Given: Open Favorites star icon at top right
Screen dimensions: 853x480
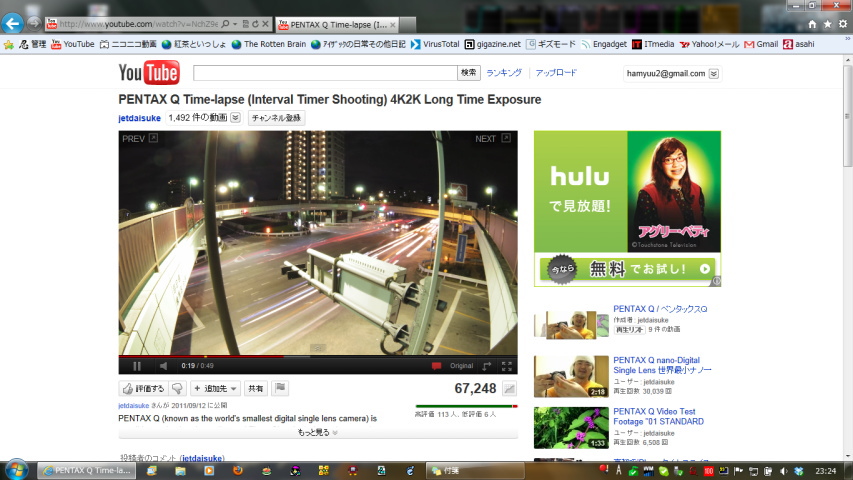Looking at the screenshot, I should click(x=827, y=24).
